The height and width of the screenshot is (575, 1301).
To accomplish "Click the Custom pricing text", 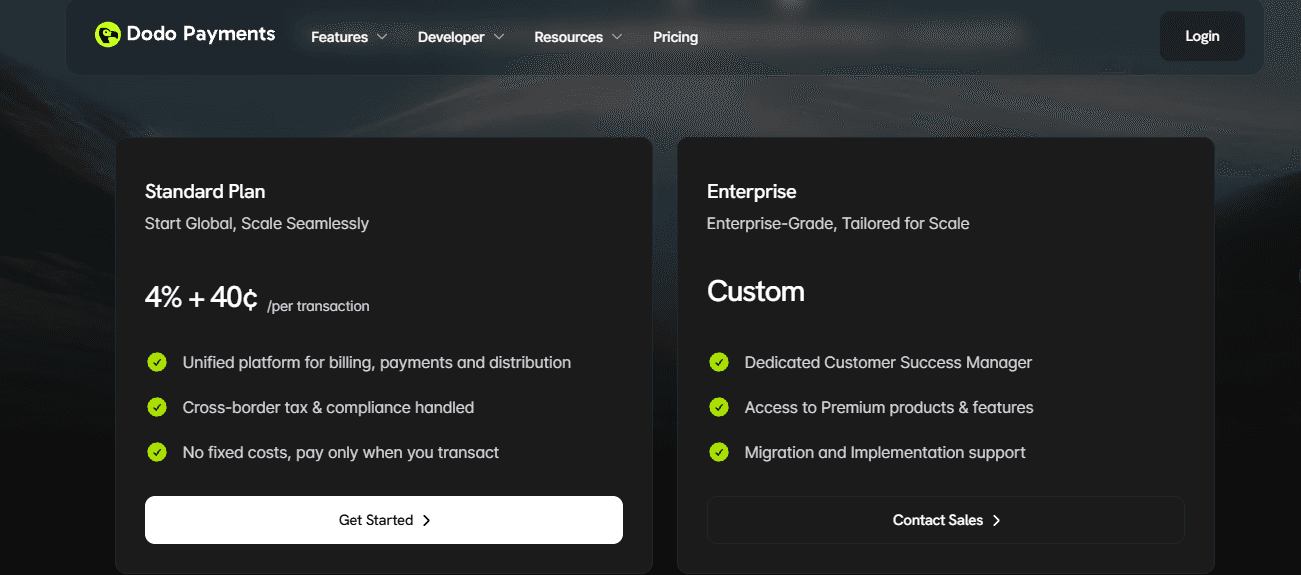I will tap(756, 291).
